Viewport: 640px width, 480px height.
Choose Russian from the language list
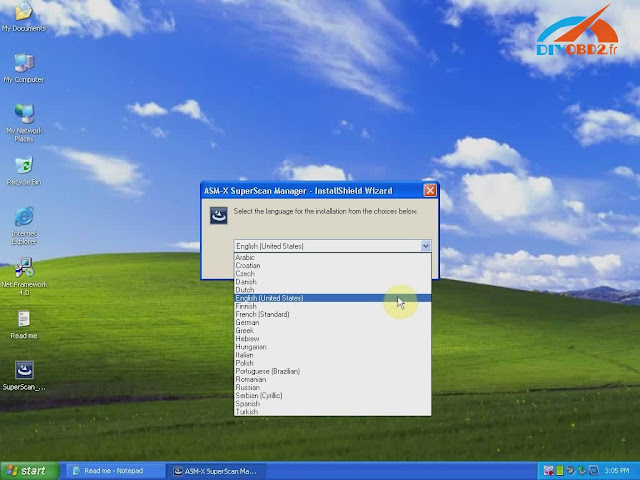[332, 387]
